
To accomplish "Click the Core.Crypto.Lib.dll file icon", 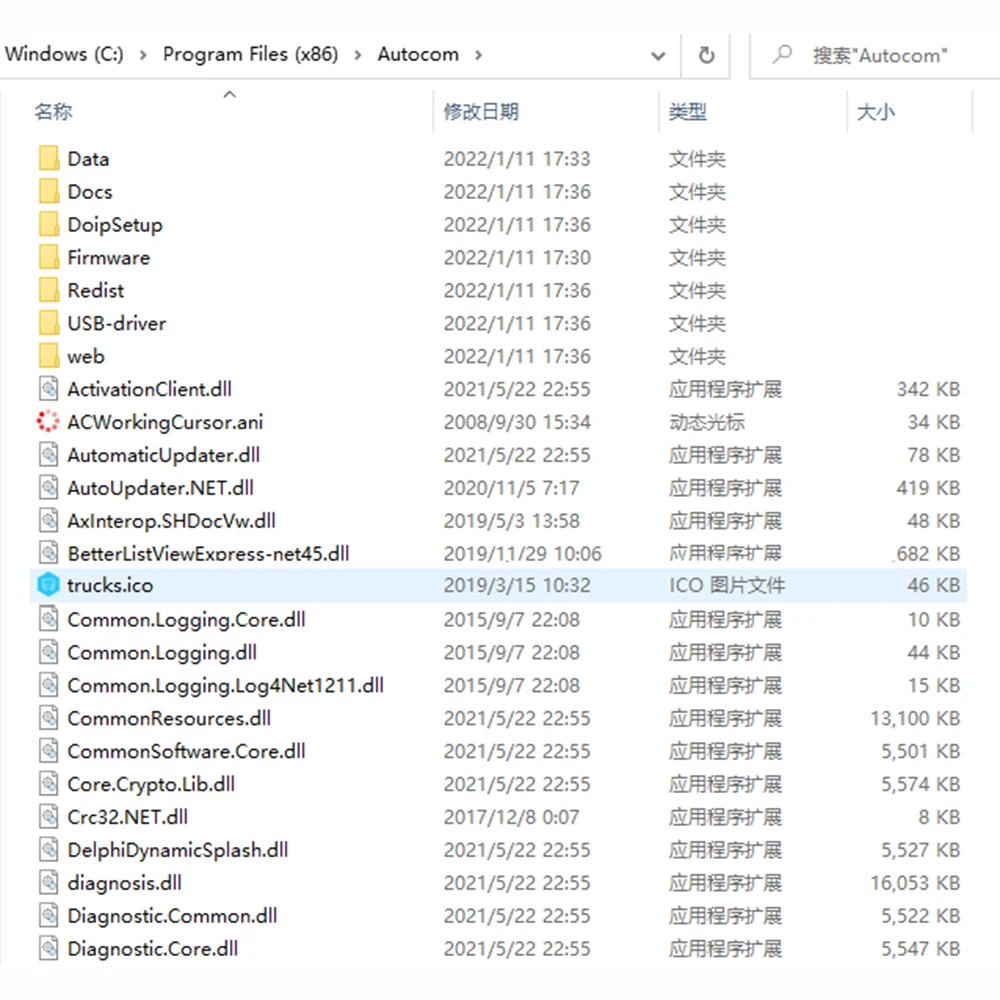I will point(48,784).
